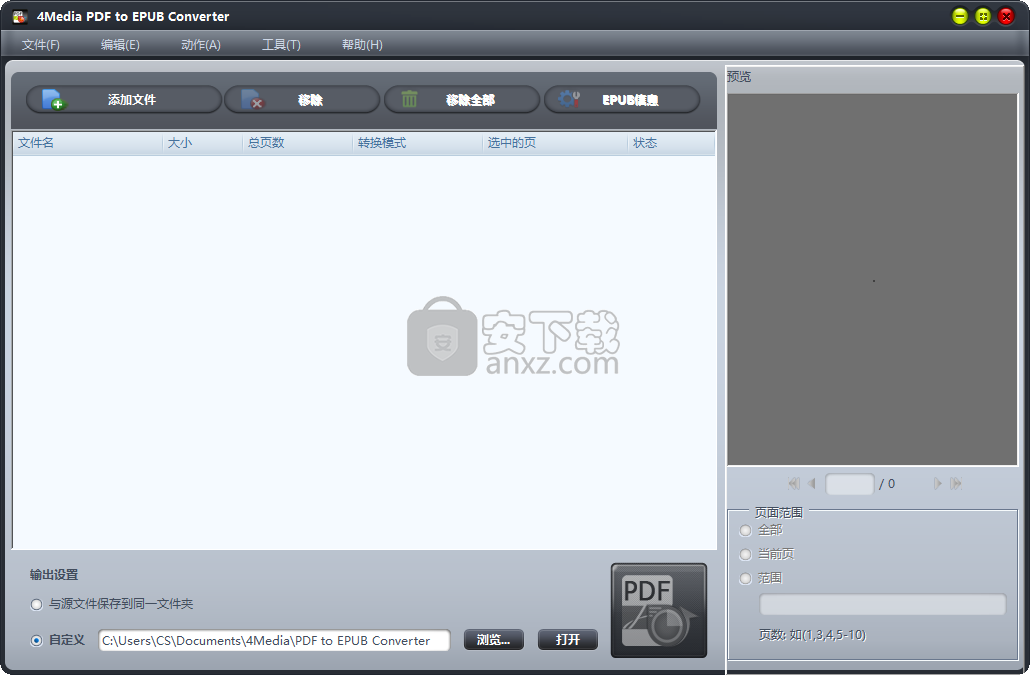This screenshot has width=1030, height=675.
Task: Click the 选中的页 column header
Action: pos(555,143)
